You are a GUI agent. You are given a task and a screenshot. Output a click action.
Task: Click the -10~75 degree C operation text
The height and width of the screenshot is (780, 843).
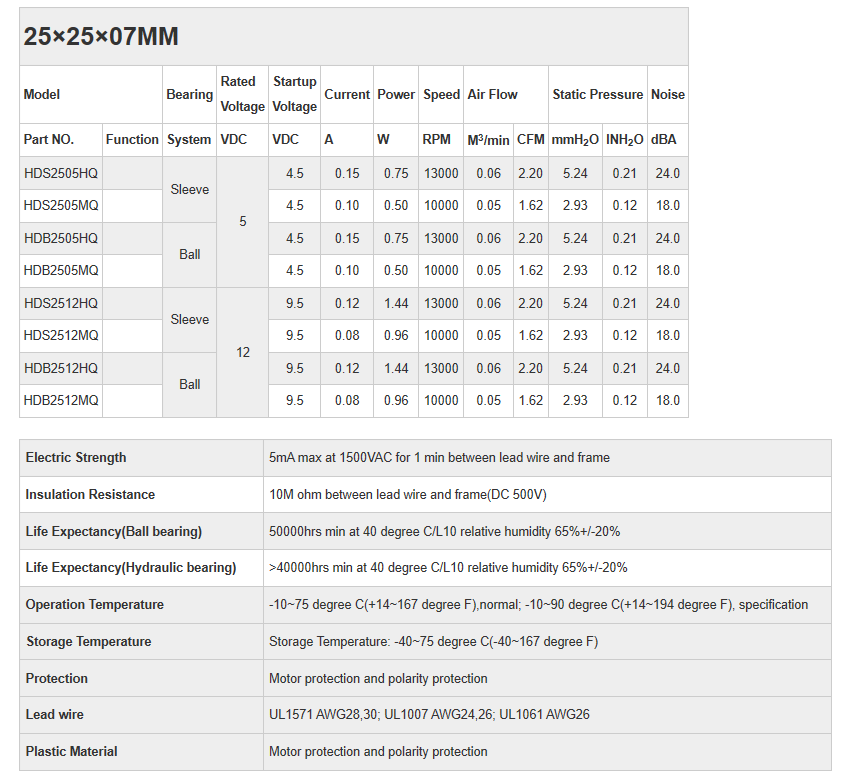click(538, 605)
